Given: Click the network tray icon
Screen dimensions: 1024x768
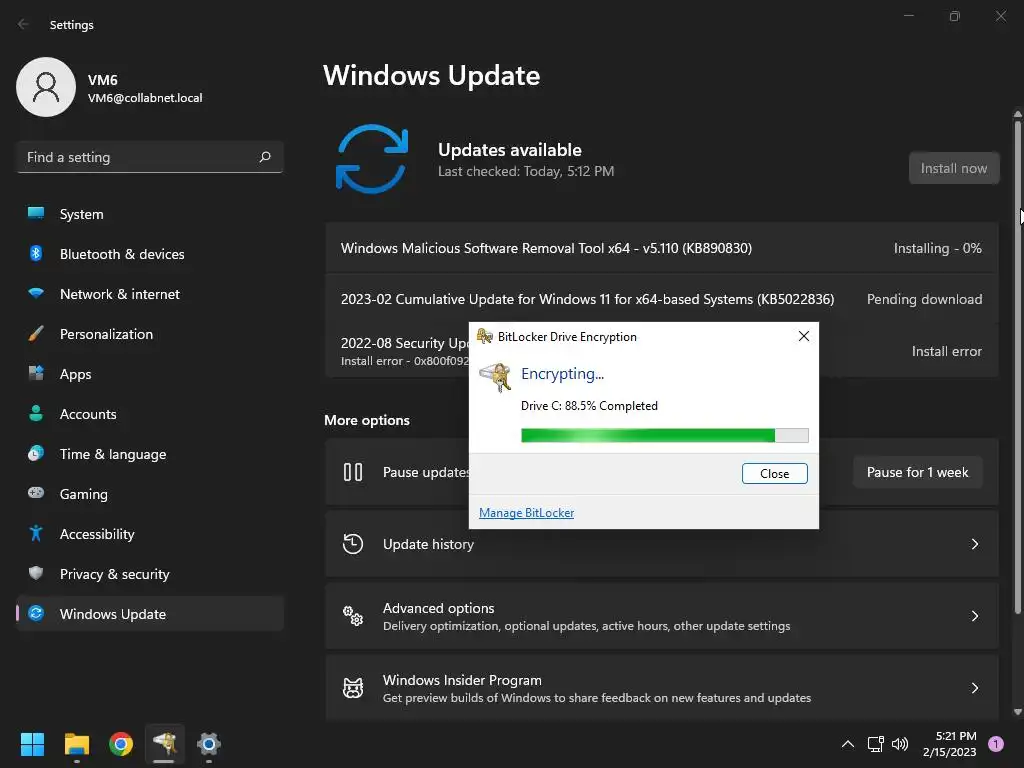Looking at the screenshot, I should tap(875, 744).
